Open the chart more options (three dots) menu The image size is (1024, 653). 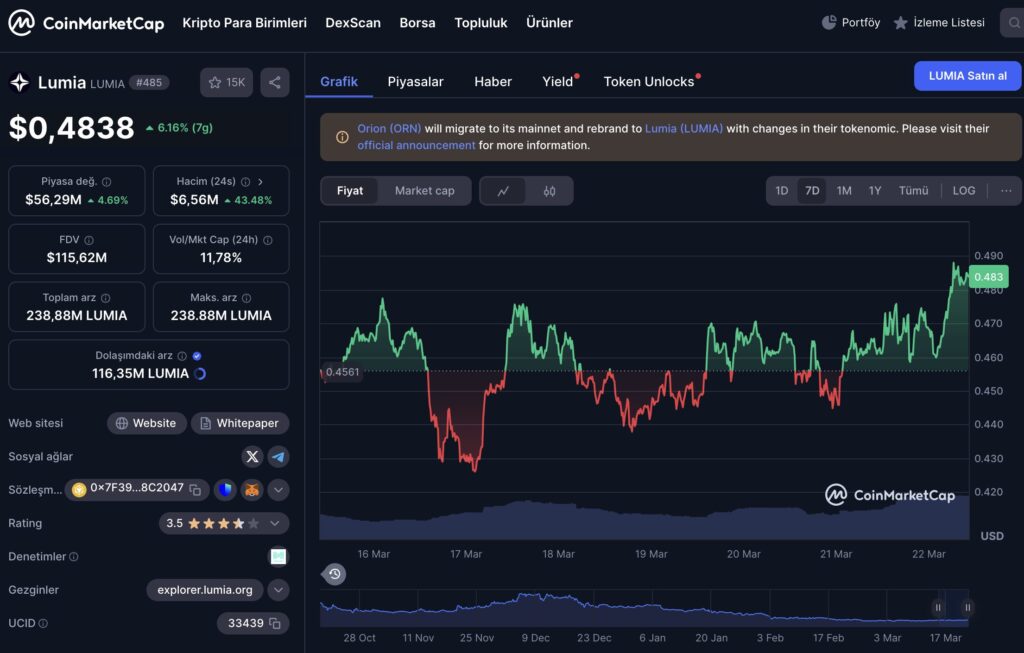1006,191
